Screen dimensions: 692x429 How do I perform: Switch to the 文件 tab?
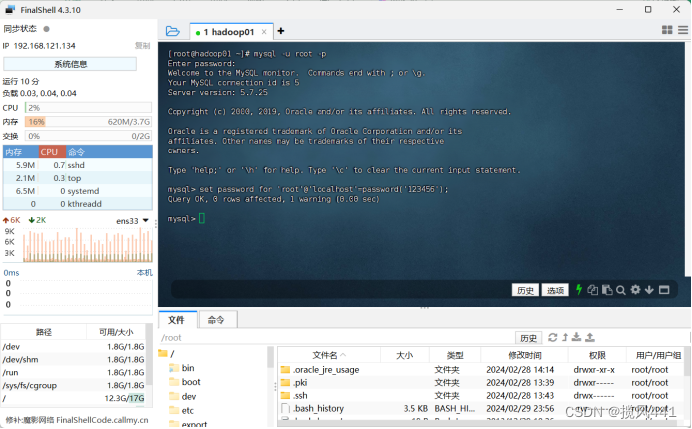point(177,320)
